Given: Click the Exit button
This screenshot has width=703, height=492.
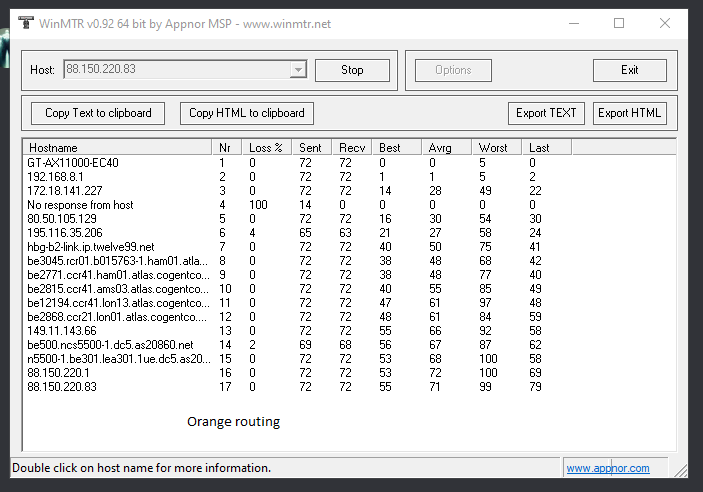Looking at the screenshot, I should pyautogui.click(x=629, y=70).
